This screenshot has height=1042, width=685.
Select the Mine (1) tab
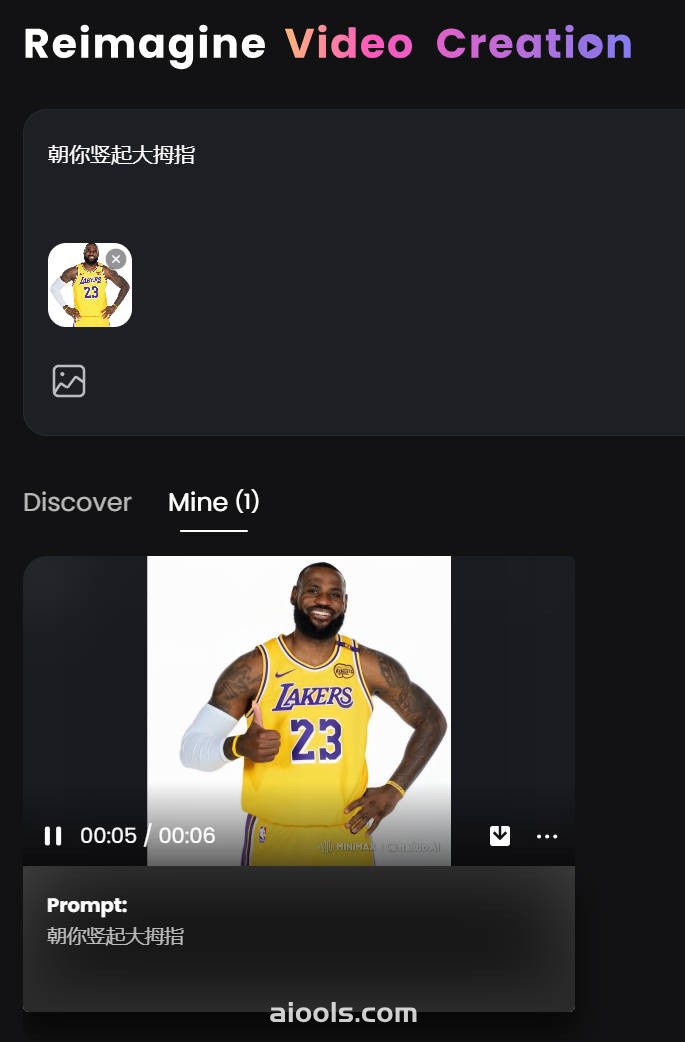coord(214,502)
